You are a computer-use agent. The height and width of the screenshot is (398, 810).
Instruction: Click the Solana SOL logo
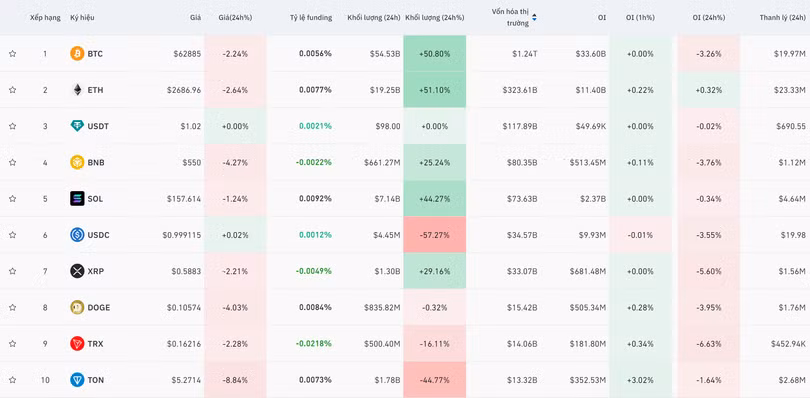(x=77, y=198)
